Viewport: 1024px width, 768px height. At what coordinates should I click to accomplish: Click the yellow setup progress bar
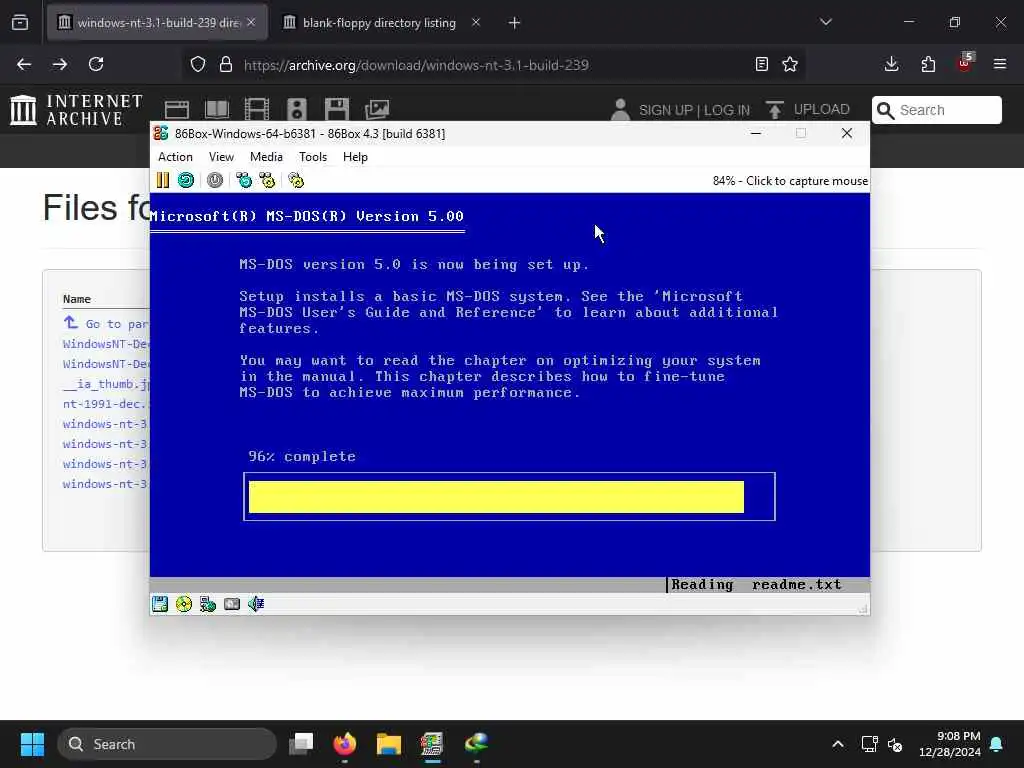pyautogui.click(x=496, y=497)
